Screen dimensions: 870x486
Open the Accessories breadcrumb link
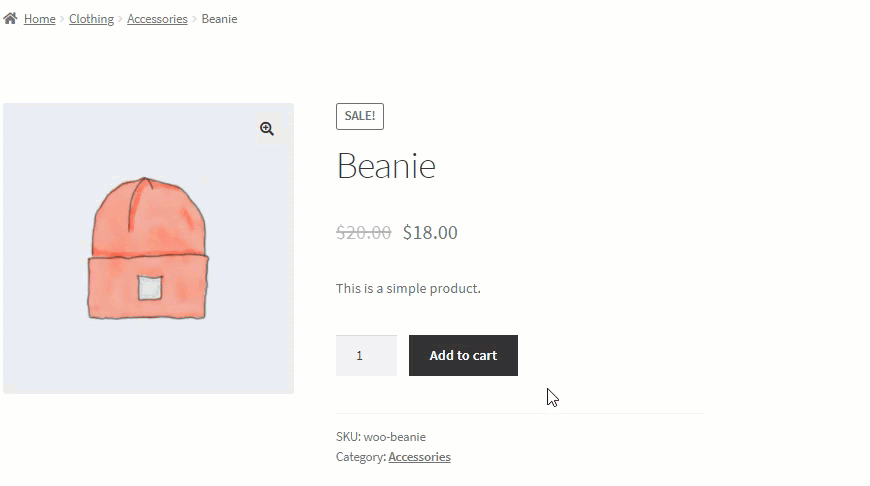click(x=157, y=19)
